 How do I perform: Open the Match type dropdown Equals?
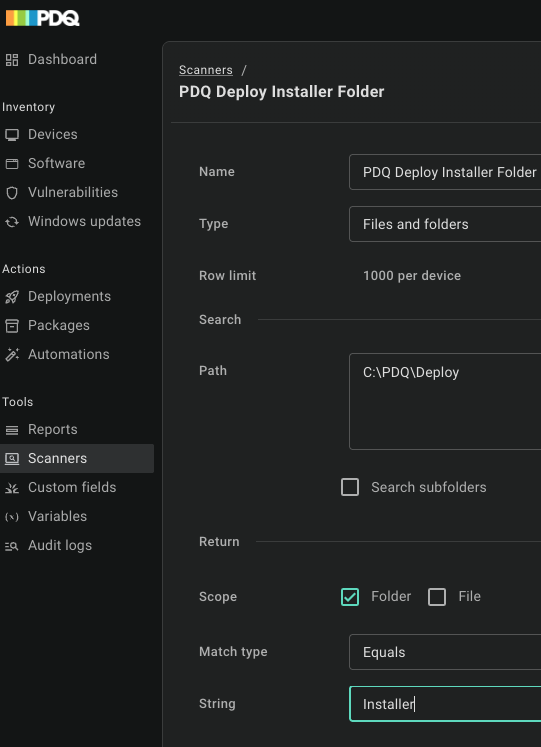[445, 652]
